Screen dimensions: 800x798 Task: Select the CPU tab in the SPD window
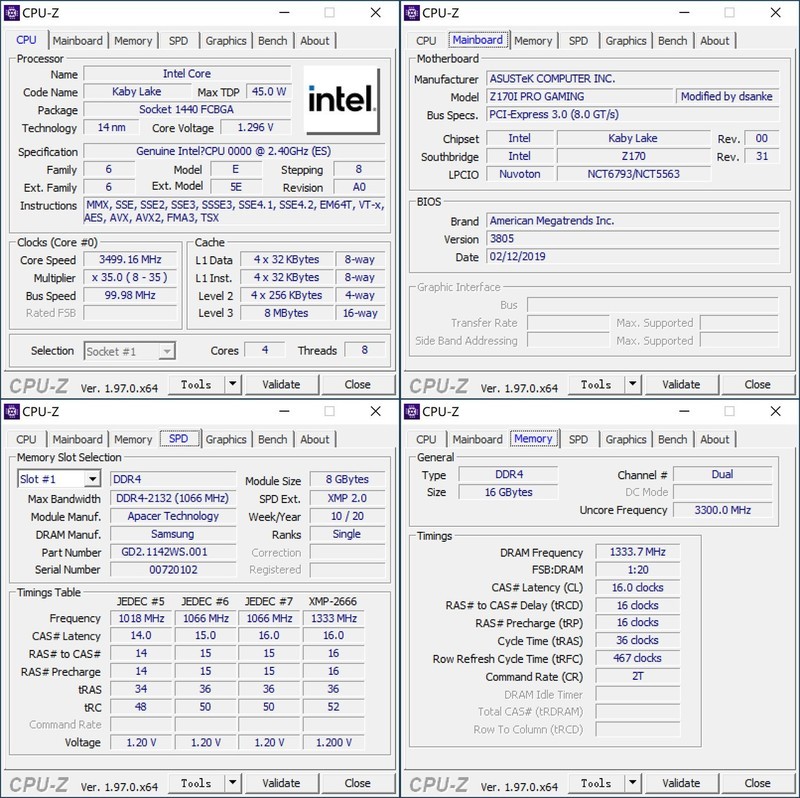pyautogui.click(x=26, y=439)
